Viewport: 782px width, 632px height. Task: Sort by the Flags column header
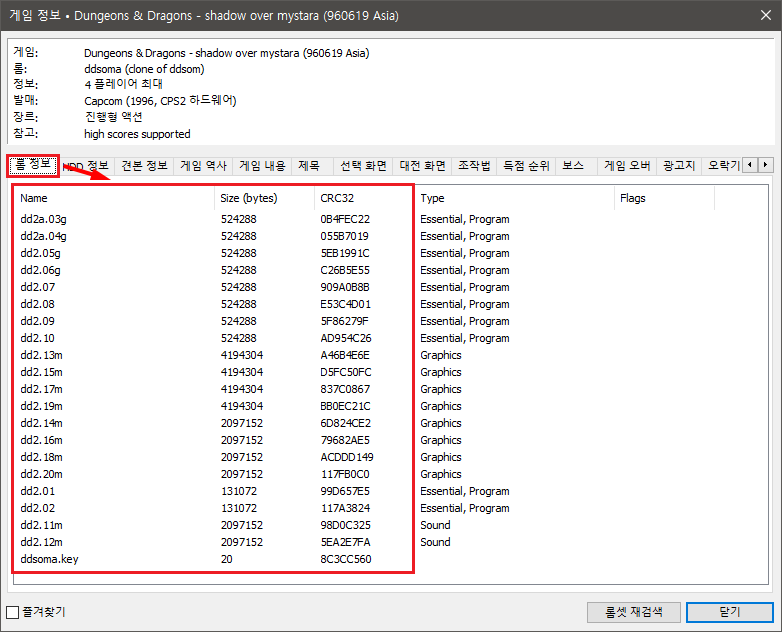[x=664, y=198]
